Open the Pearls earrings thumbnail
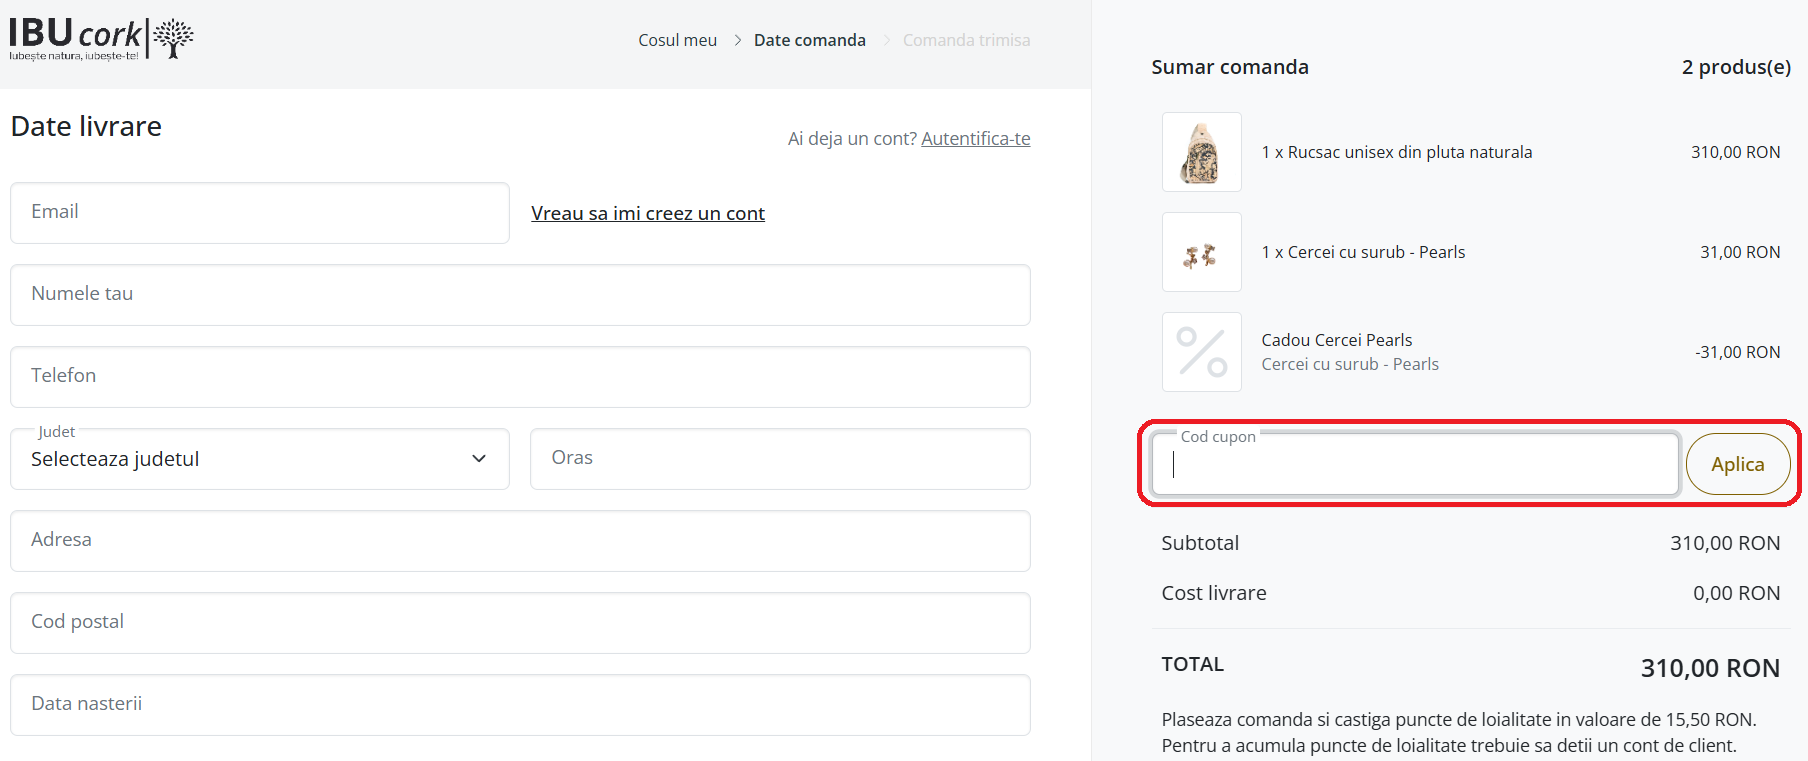Viewport: 1808px width, 761px height. pyautogui.click(x=1201, y=252)
